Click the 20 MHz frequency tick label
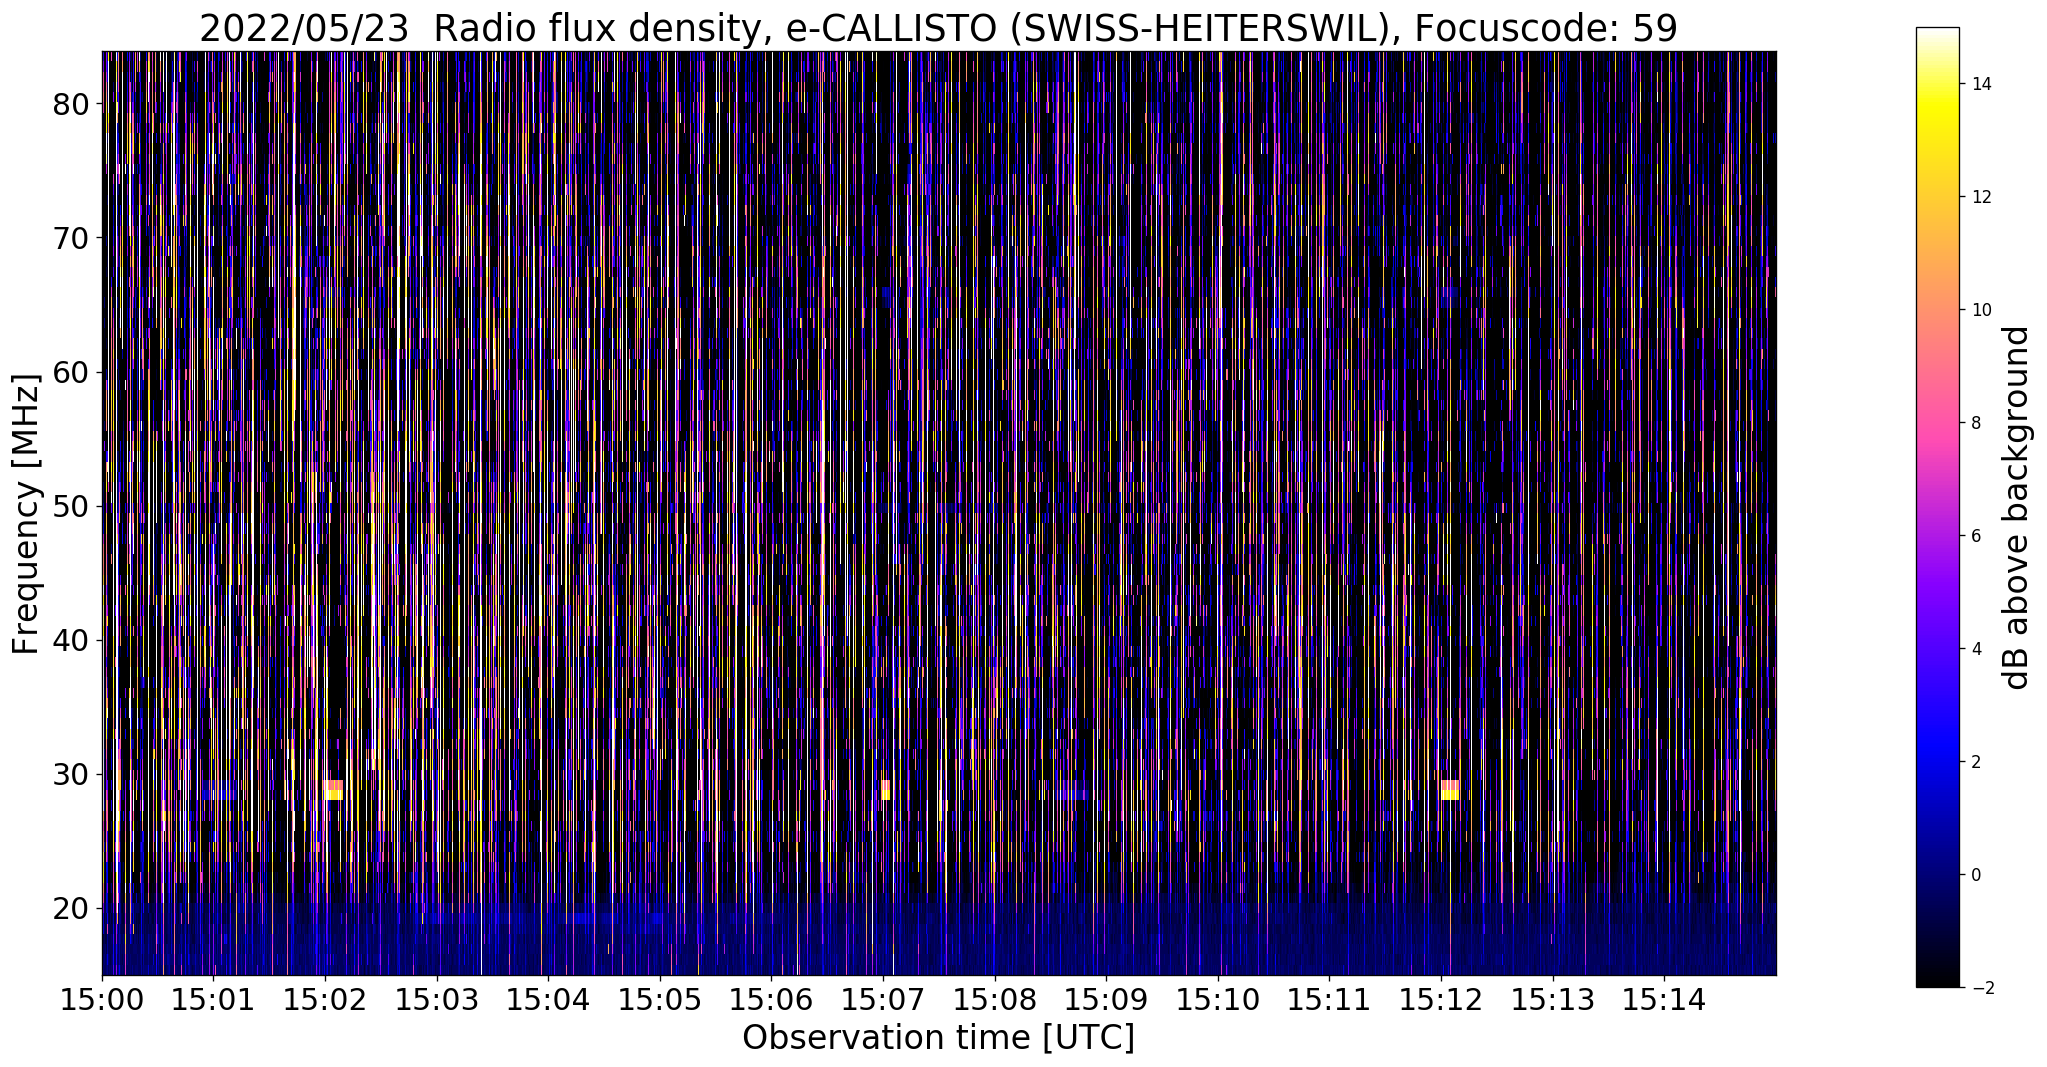The width and height of the screenshot is (2047, 1067). click(x=71, y=908)
